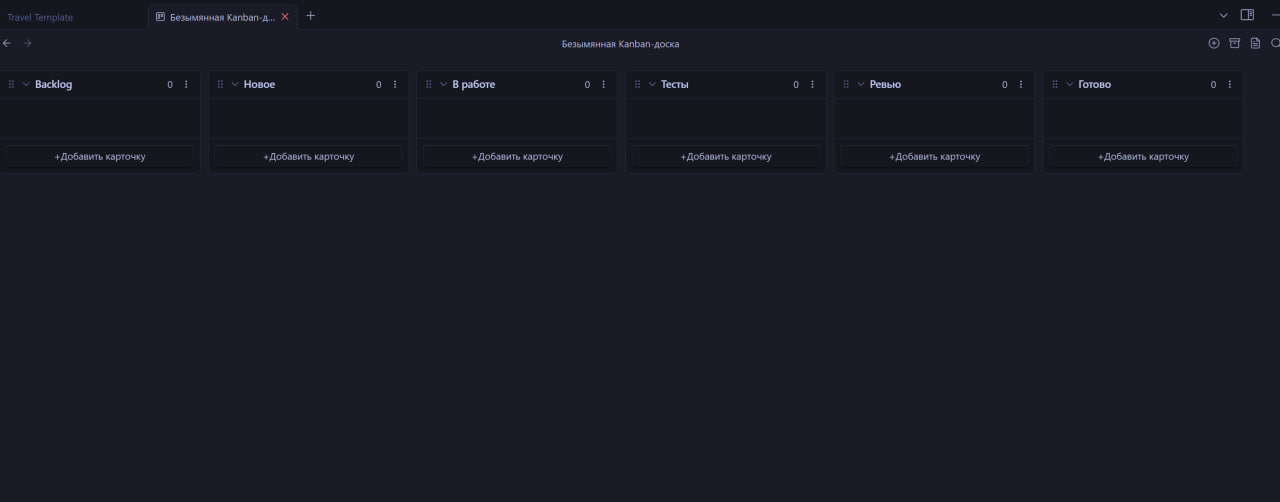The image size is (1280, 502).
Task: Grab the Тесты column drag handle
Action: [x=638, y=85]
